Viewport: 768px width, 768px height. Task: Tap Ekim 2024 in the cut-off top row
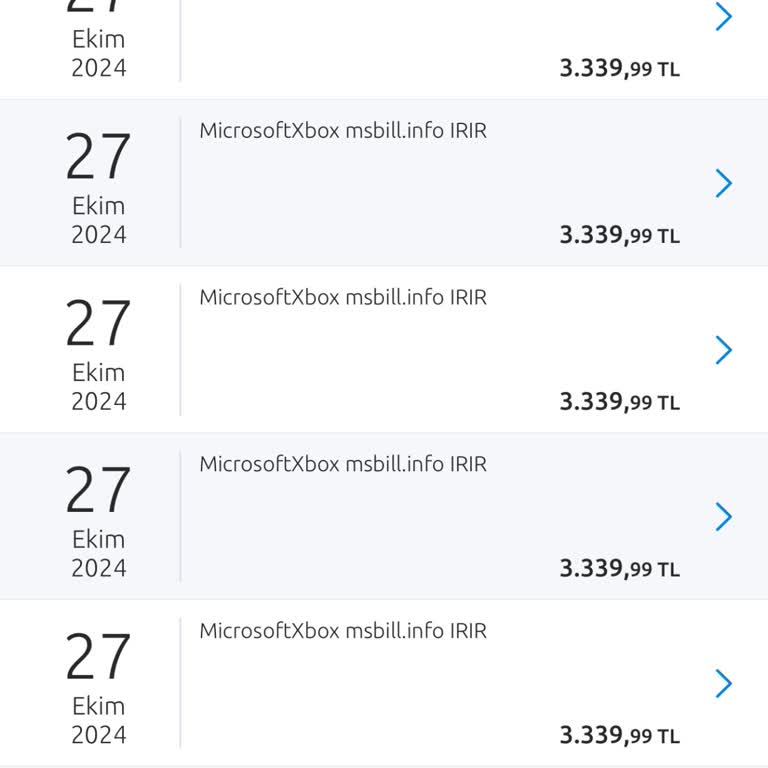98,54
